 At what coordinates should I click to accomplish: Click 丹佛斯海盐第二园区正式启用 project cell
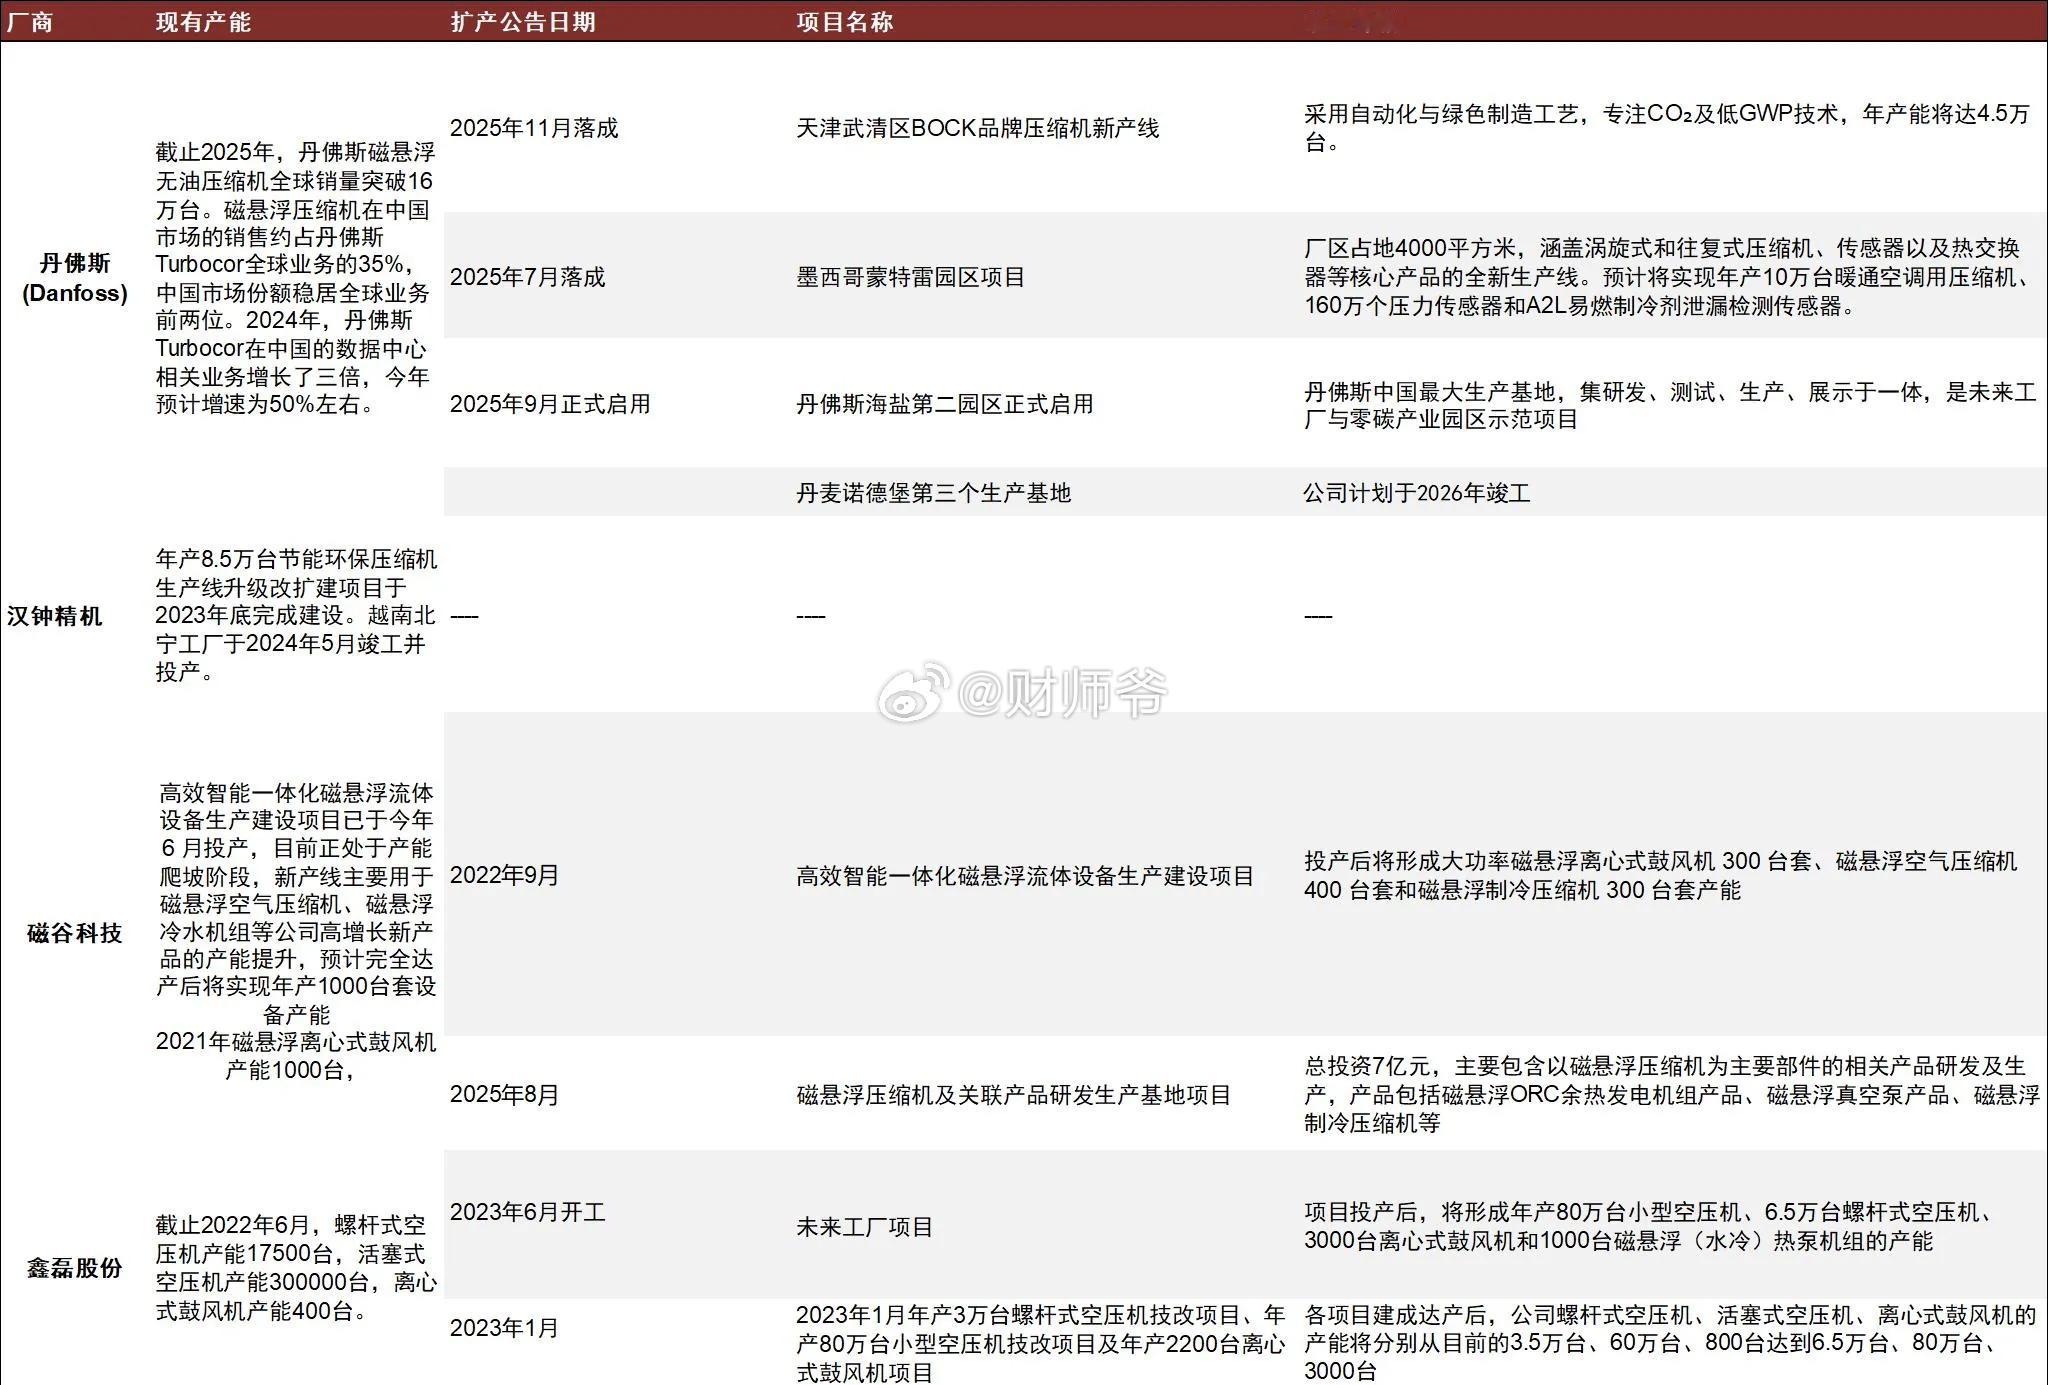point(944,404)
